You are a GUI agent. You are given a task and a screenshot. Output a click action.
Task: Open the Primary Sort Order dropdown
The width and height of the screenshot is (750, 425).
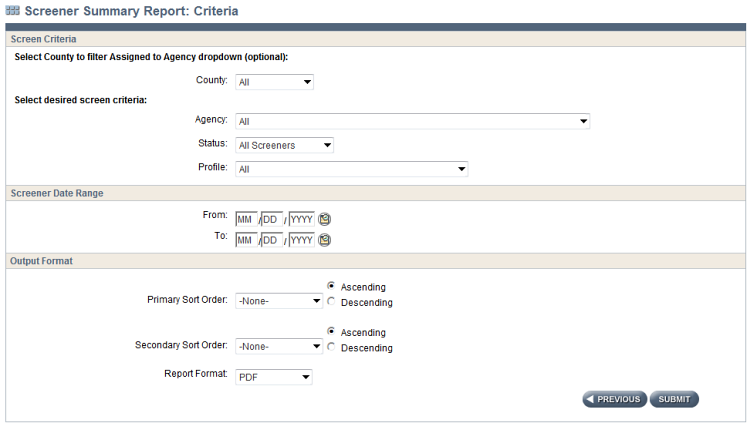coord(279,300)
